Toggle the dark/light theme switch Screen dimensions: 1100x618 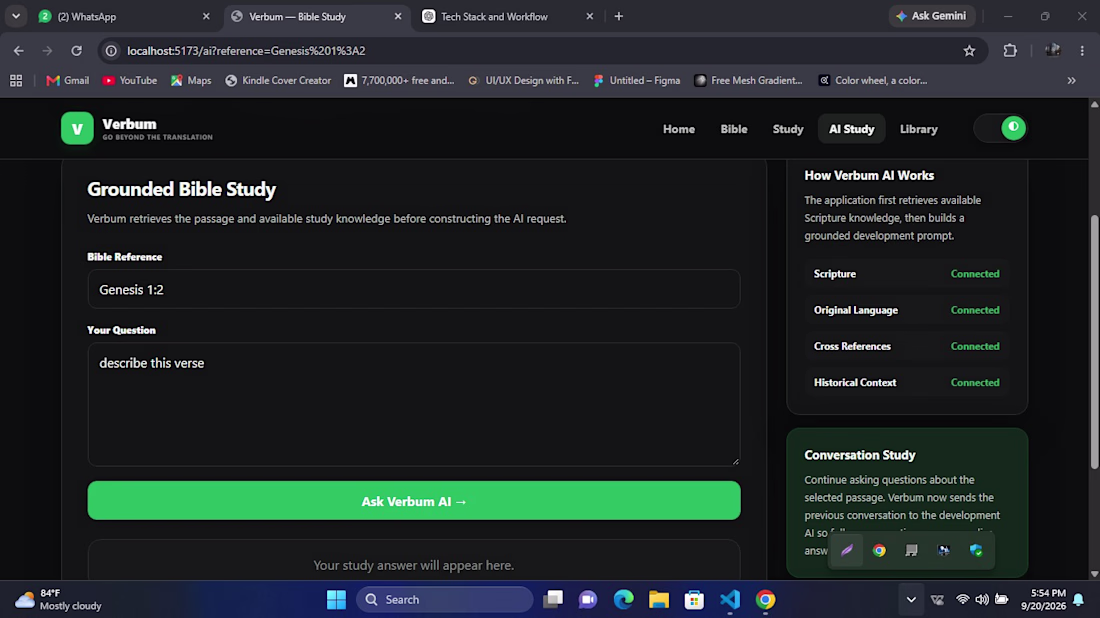(1000, 128)
